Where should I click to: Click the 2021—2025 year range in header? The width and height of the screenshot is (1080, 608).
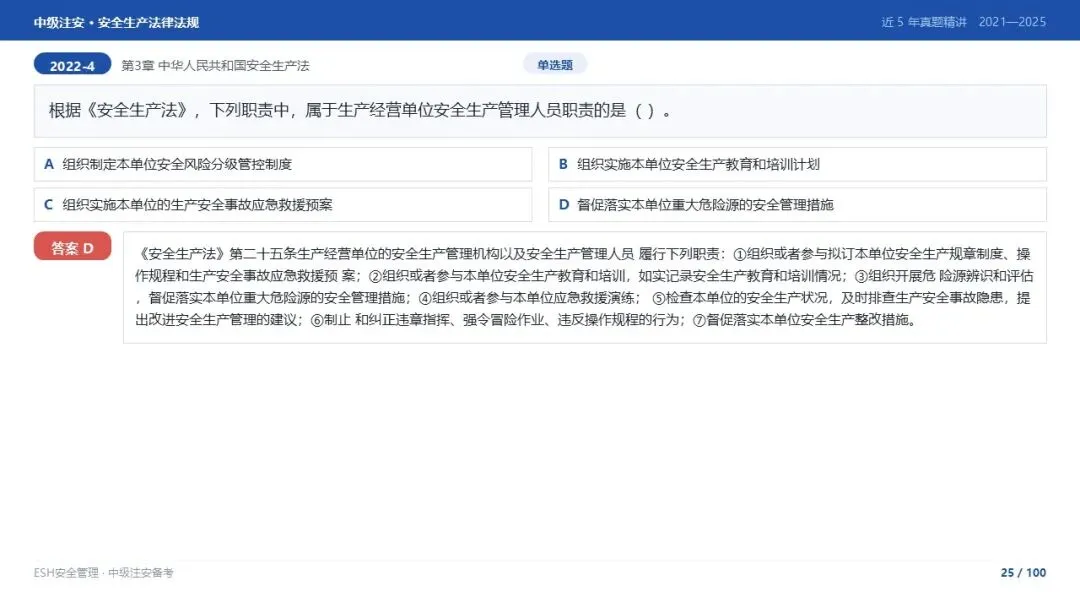pos(1012,22)
